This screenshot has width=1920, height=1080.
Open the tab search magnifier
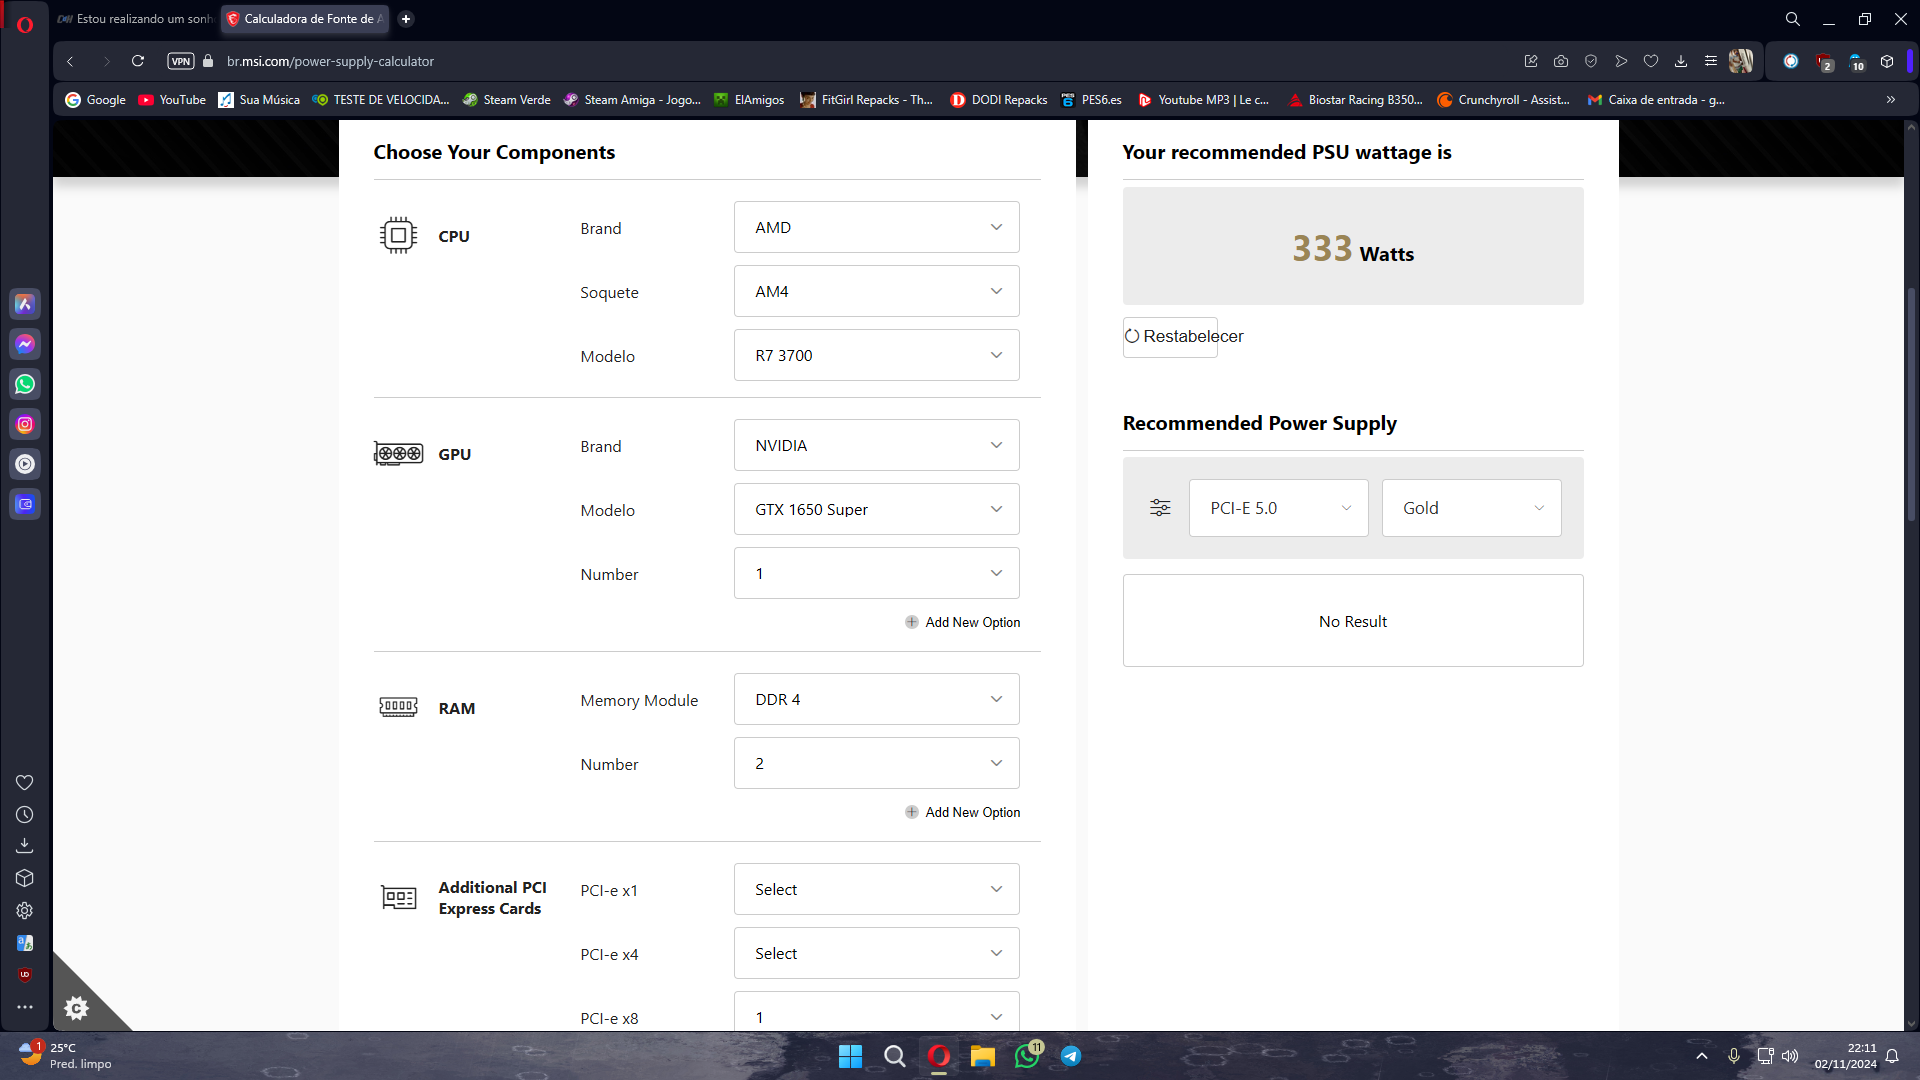(1793, 19)
